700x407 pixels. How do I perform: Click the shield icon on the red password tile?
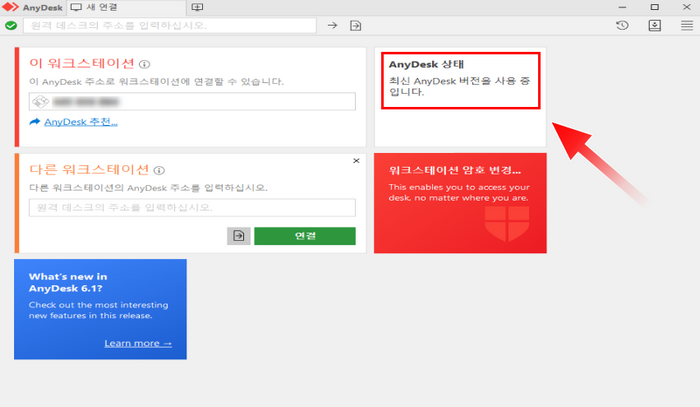pos(507,223)
